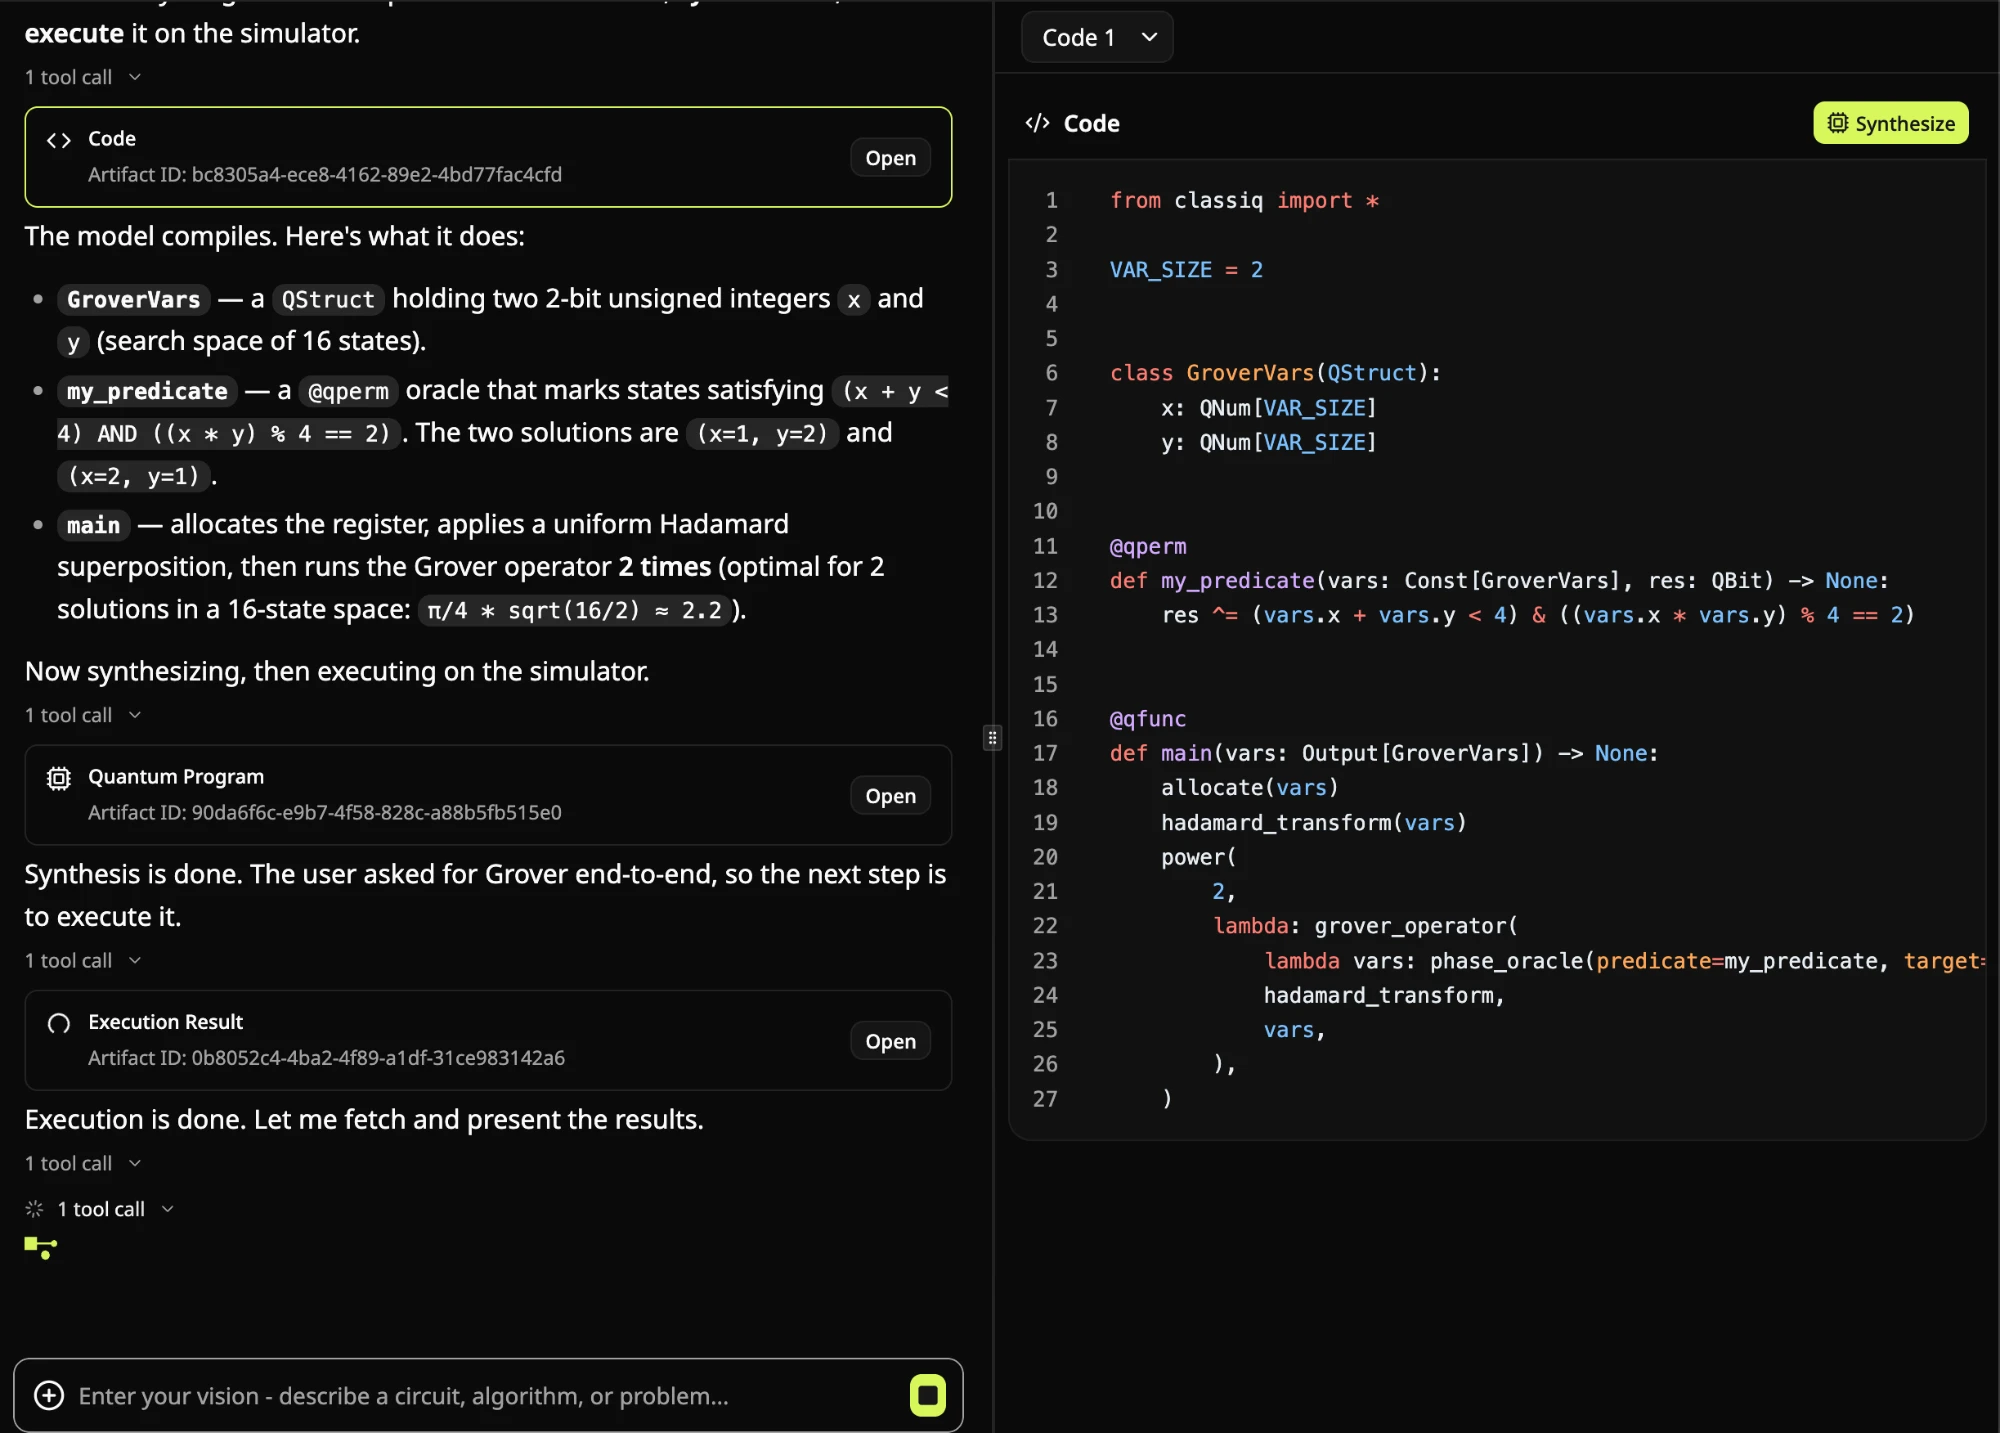This screenshot has width=2000, height=1433.
Task: Click the Execution Result artifact ID text
Action: [x=326, y=1058]
